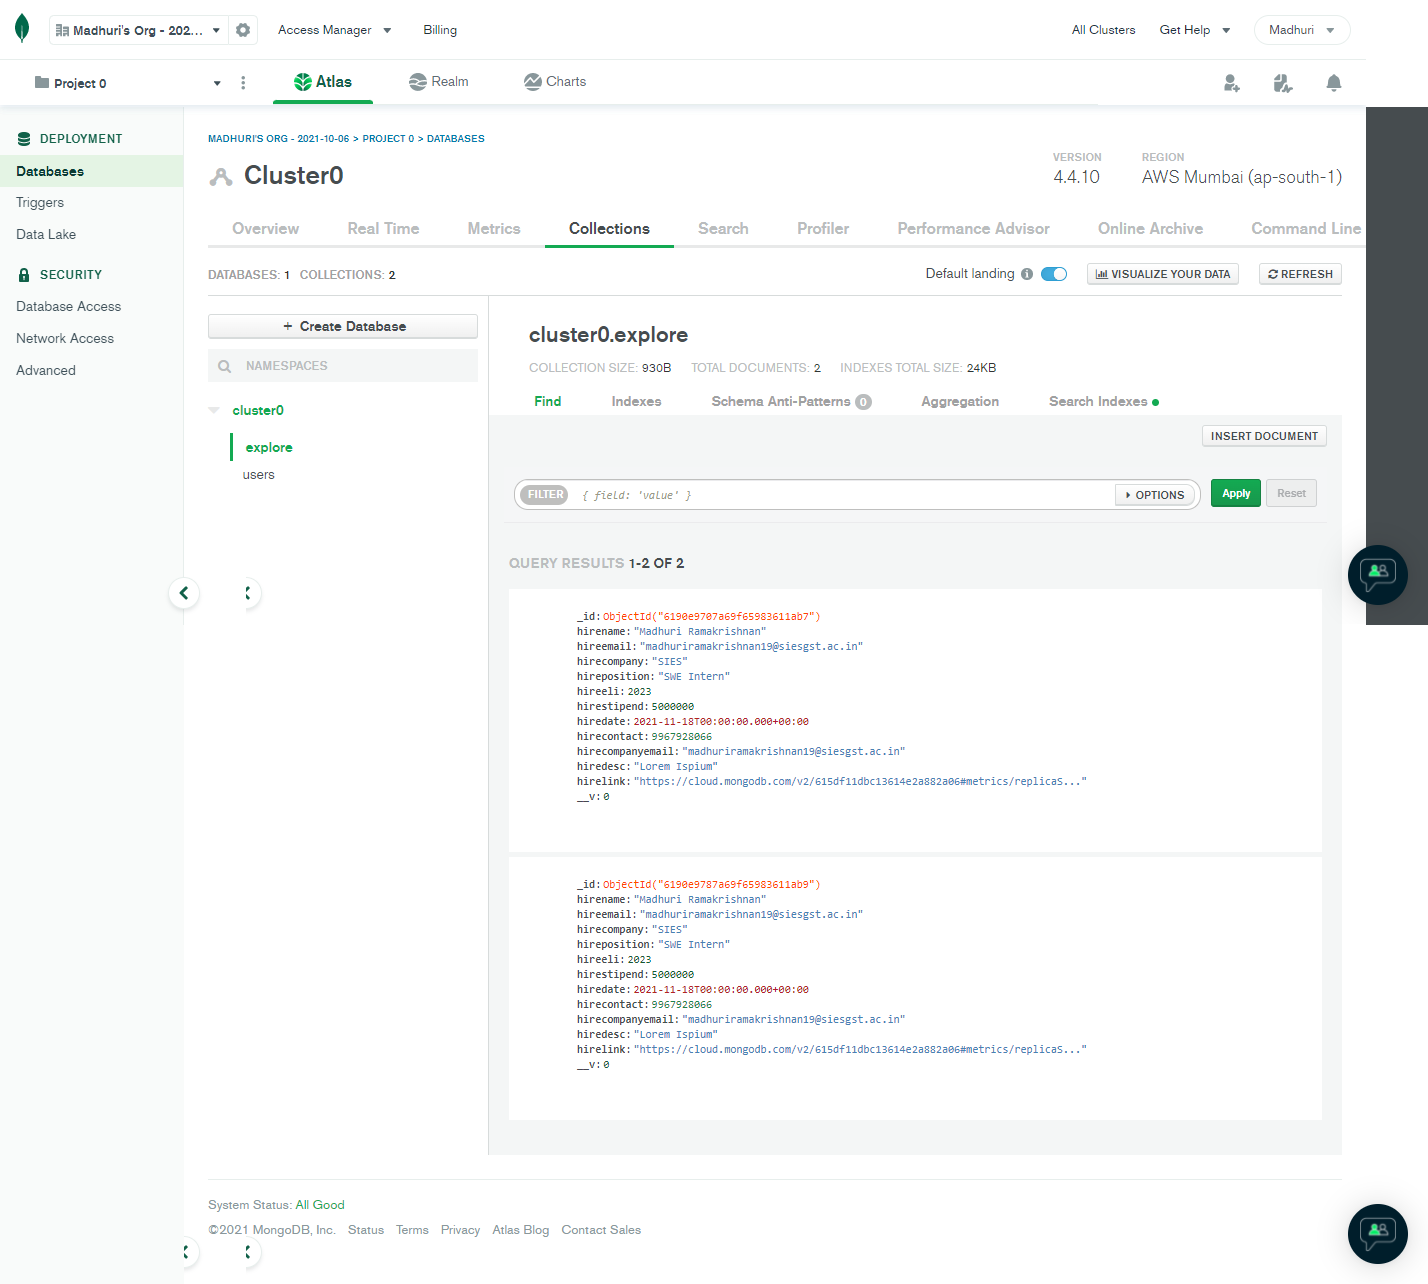This screenshot has width=1428, height=1284.
Task: Expand the Access Manager menu
Action: click(x=335, y=30)
